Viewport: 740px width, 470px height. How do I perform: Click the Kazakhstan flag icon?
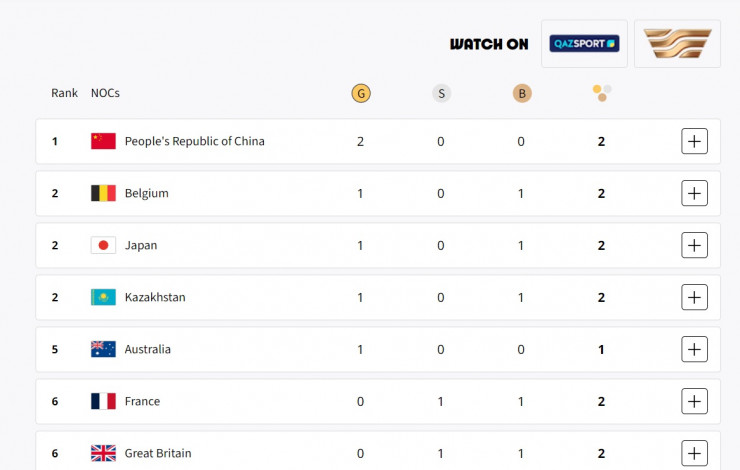[104, 297]
